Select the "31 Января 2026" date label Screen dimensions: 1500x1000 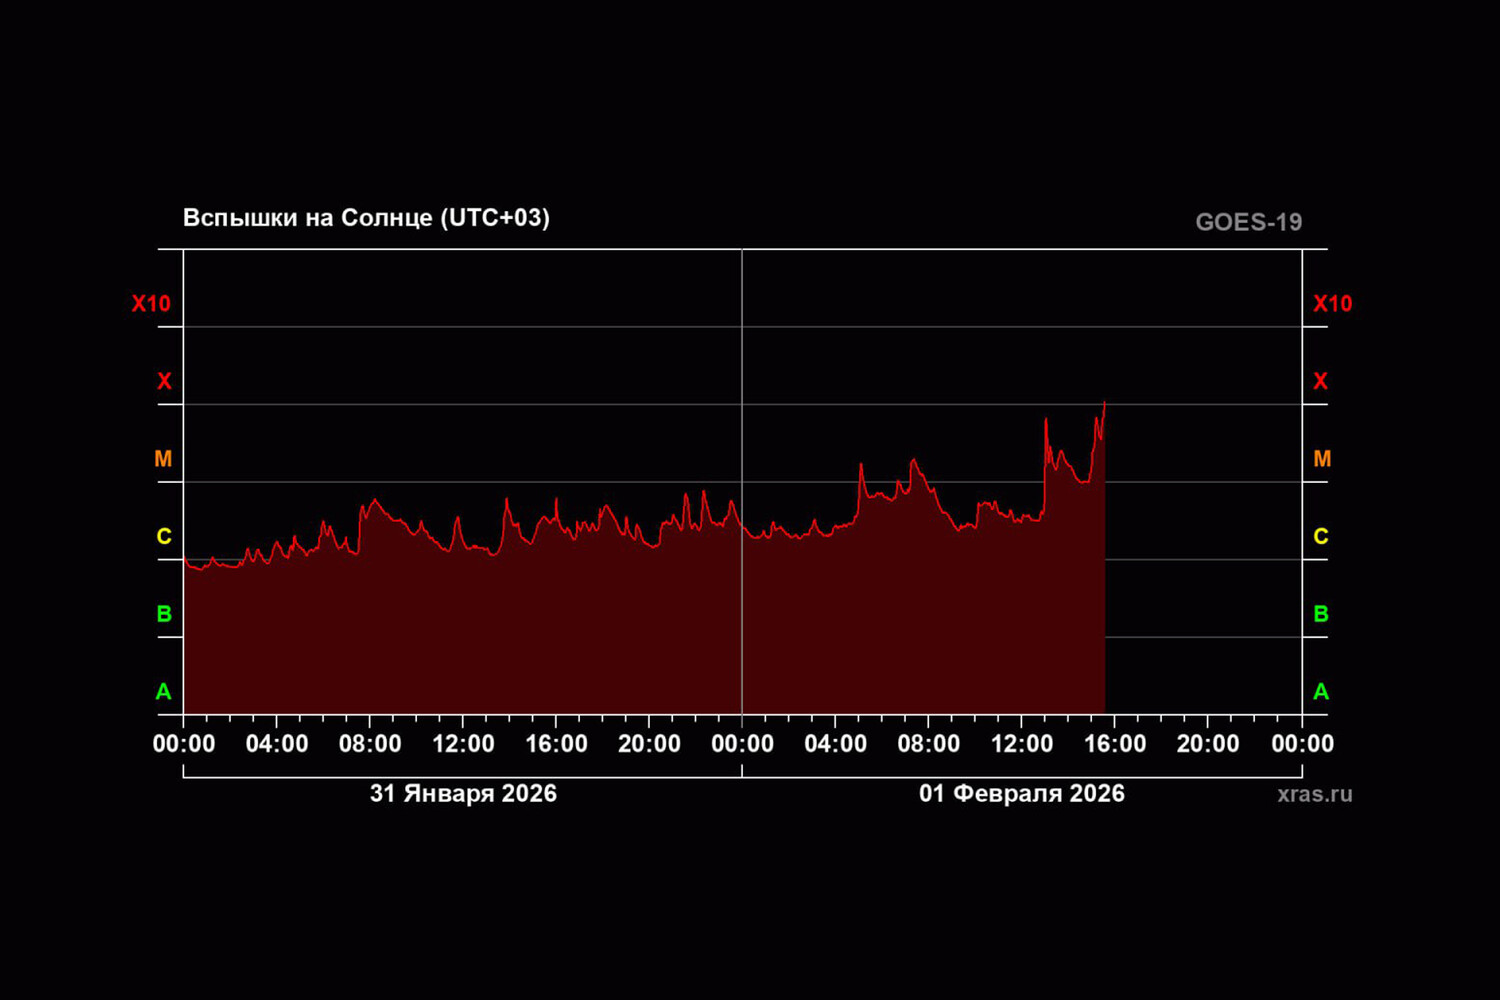[x=463, y=794]
